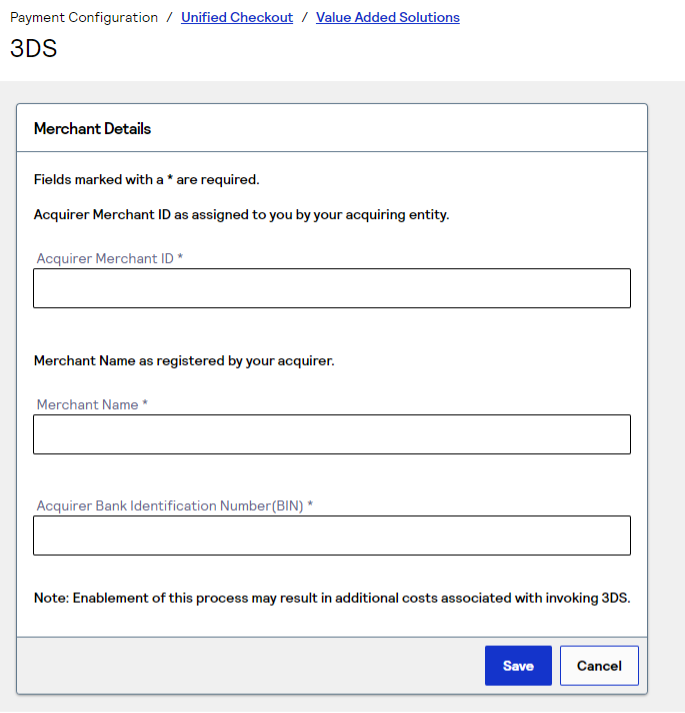Screen dimensions: 685x713
Task: Click the 'Merchant Name as registered by your acquirer' text
Action: tap(184, 361)
